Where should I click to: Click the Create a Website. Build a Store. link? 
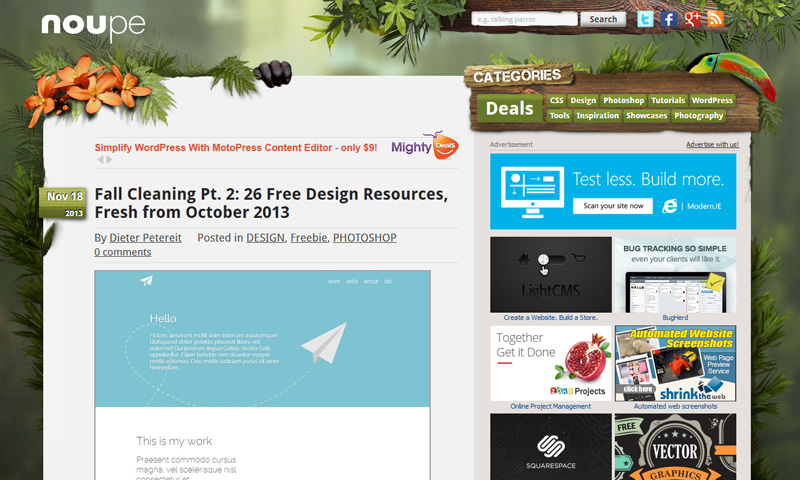coord(551,317)
